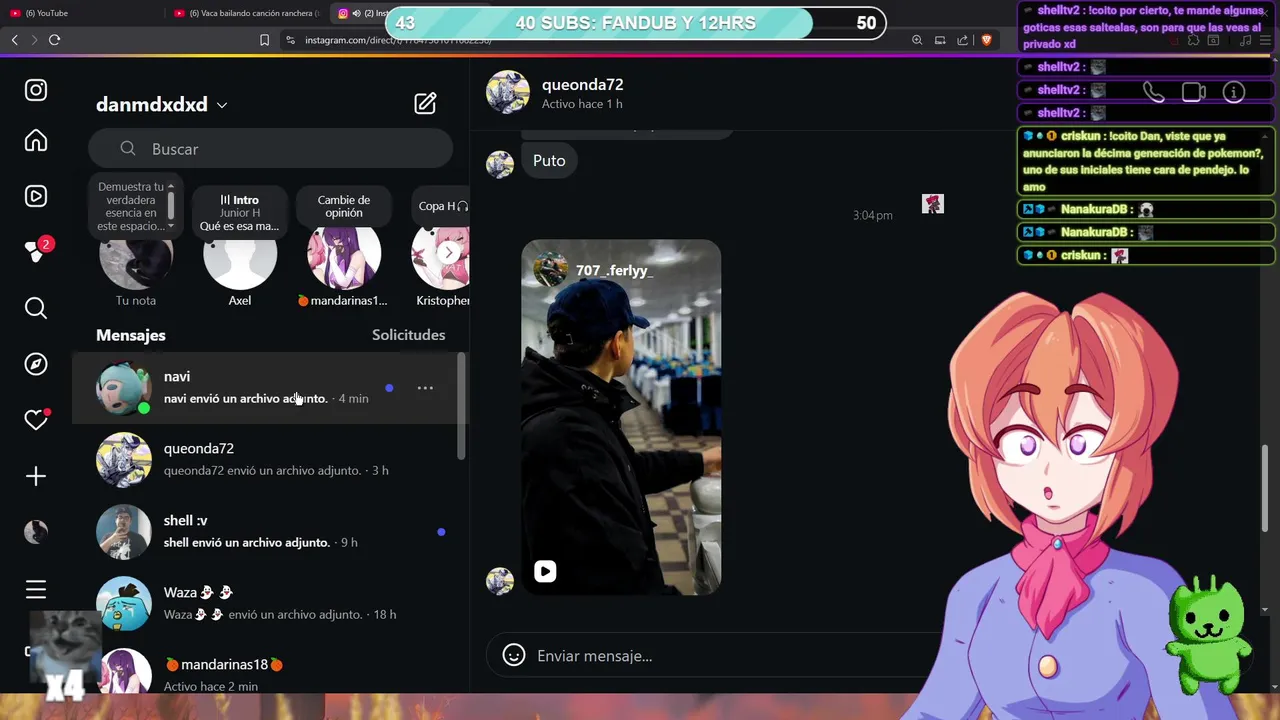This screenshot has width=1280, height=720.
Task: Click 3:04 pm timestamp
Action: click(x=873, y=215)
